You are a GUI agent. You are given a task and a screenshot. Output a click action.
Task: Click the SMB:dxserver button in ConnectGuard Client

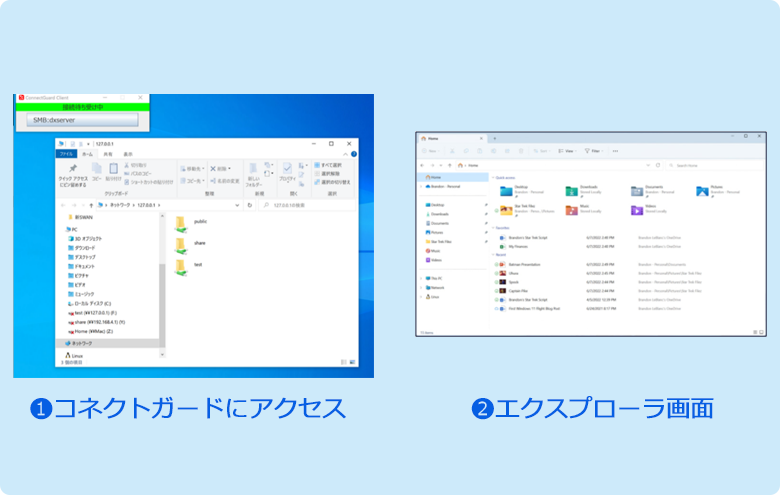tap(82, 120)
